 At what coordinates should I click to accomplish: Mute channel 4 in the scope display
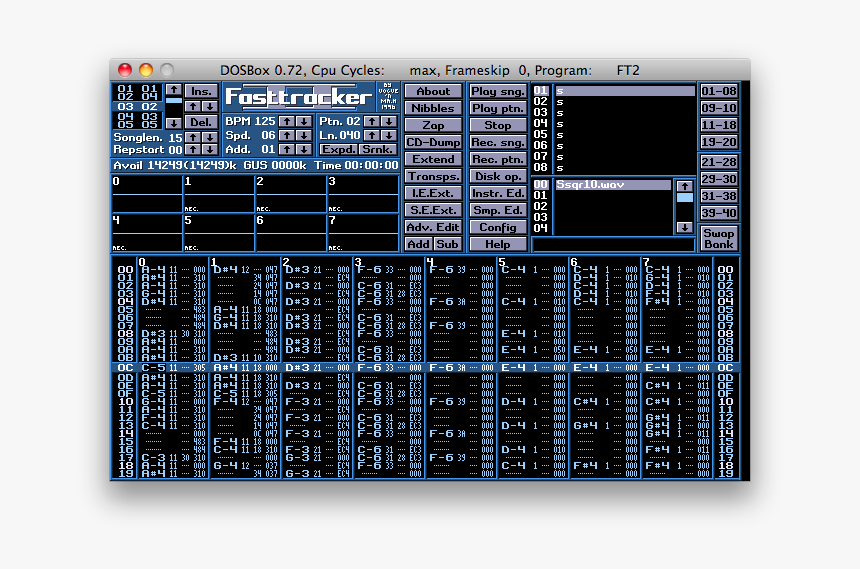point(147,233)
